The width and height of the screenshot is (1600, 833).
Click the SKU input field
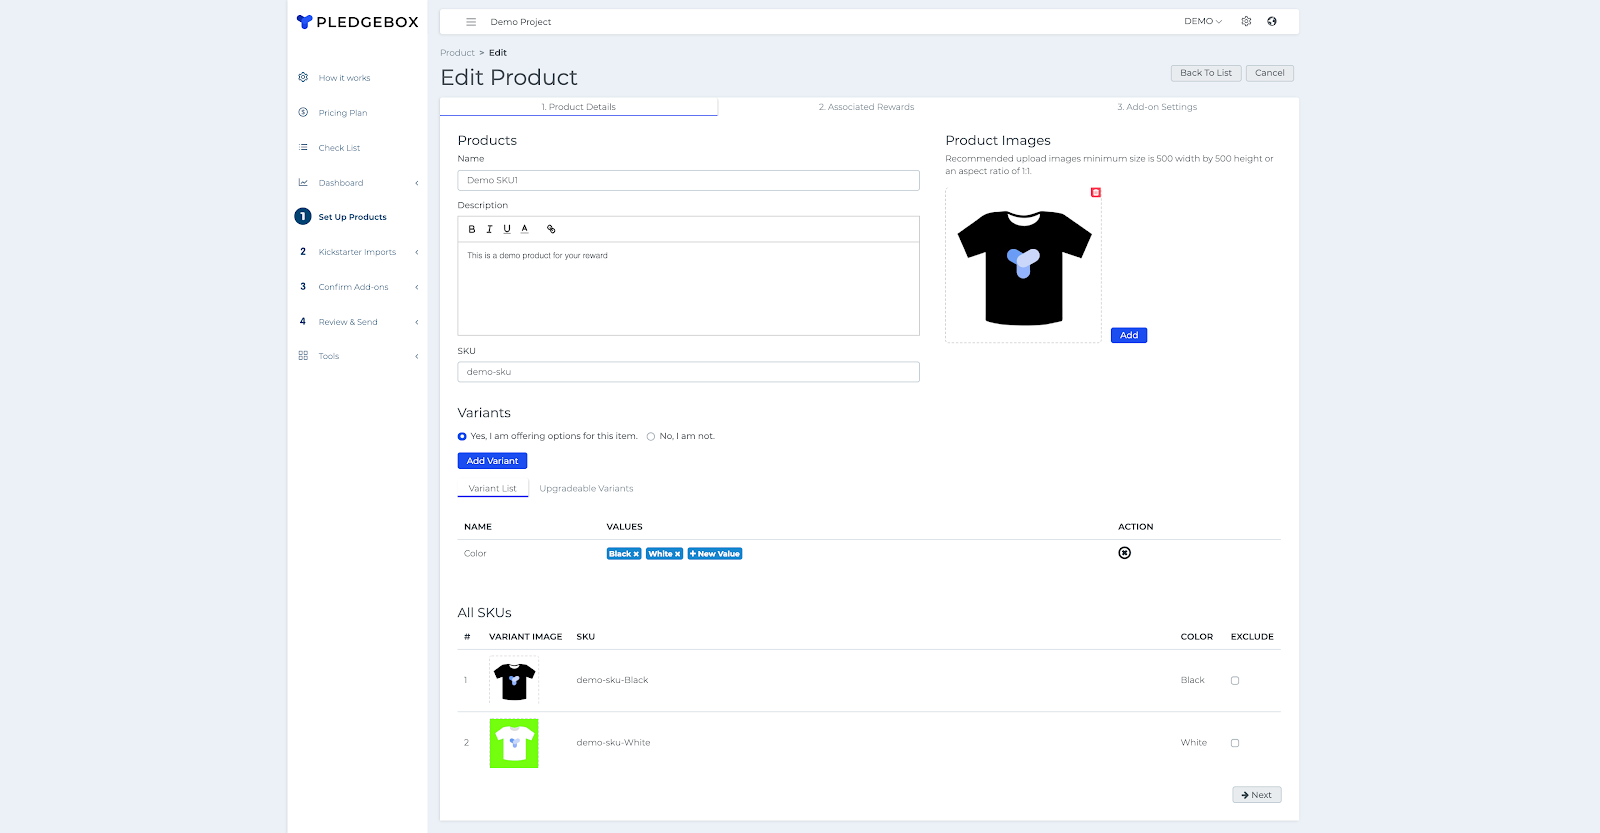(688, 372)
